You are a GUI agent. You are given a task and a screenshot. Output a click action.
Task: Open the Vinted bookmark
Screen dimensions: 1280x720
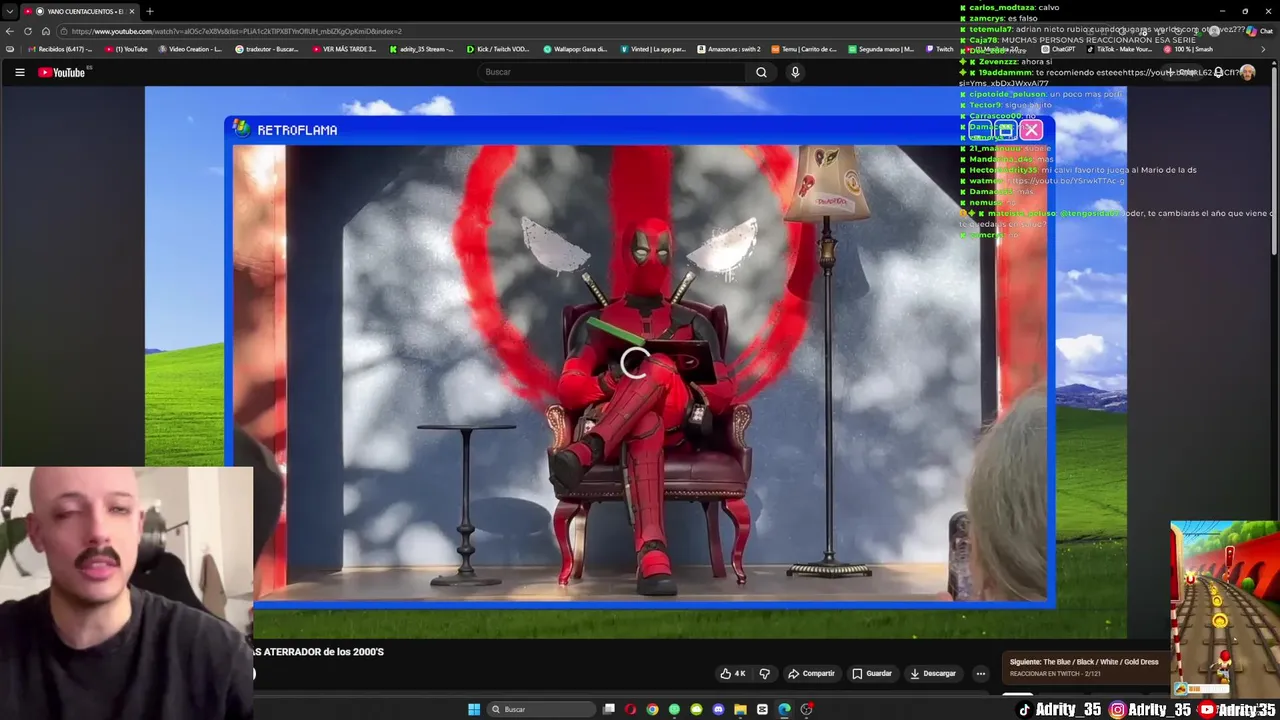pos(653,49)
